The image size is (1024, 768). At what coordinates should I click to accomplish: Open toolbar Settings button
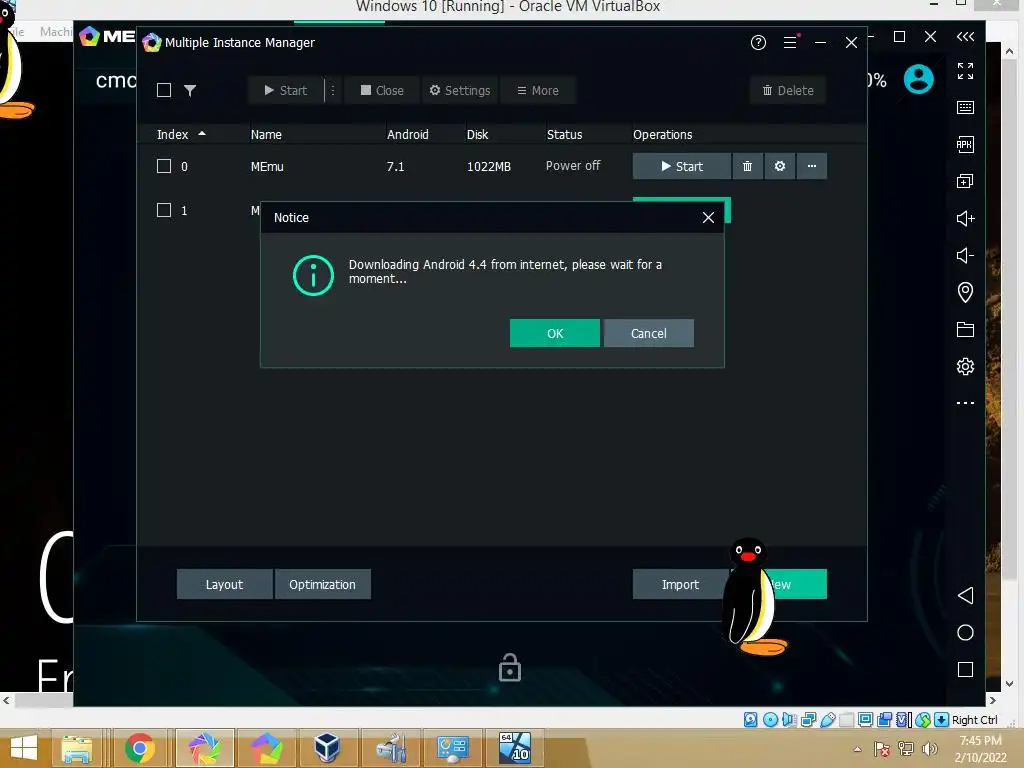460,90
